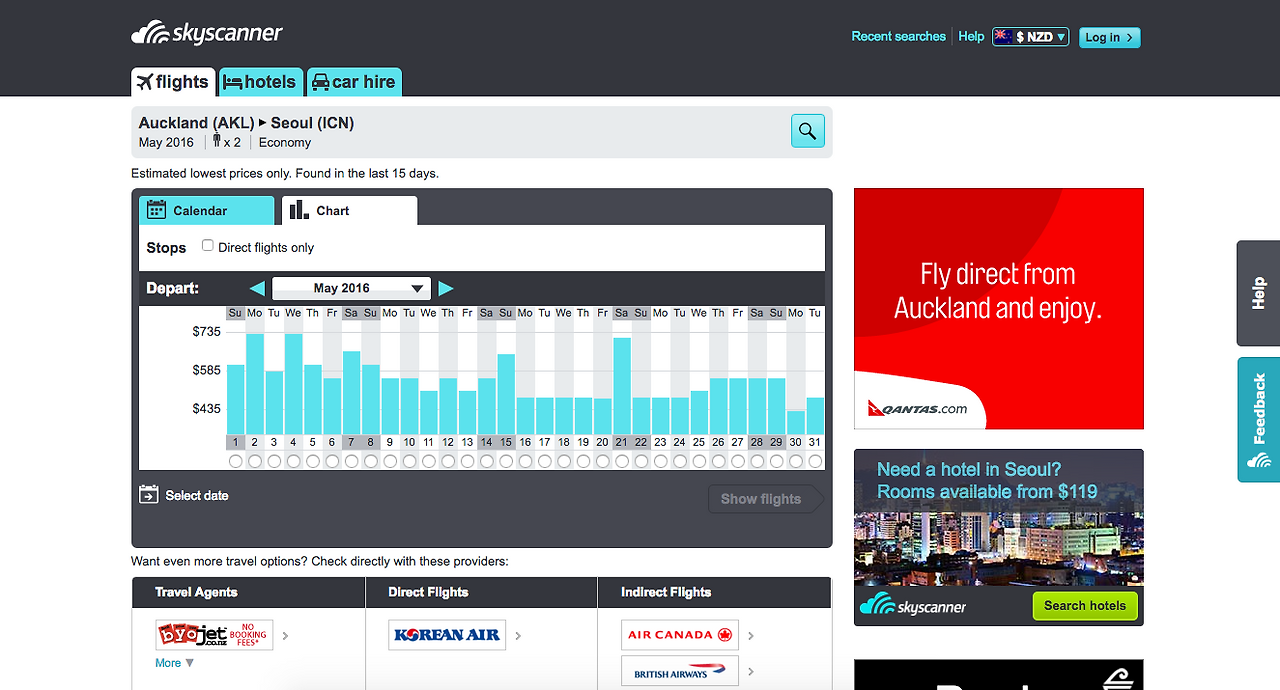Click the Log in button
The width and height of the screenshot is (1280, 690).
coord(1109,37)
